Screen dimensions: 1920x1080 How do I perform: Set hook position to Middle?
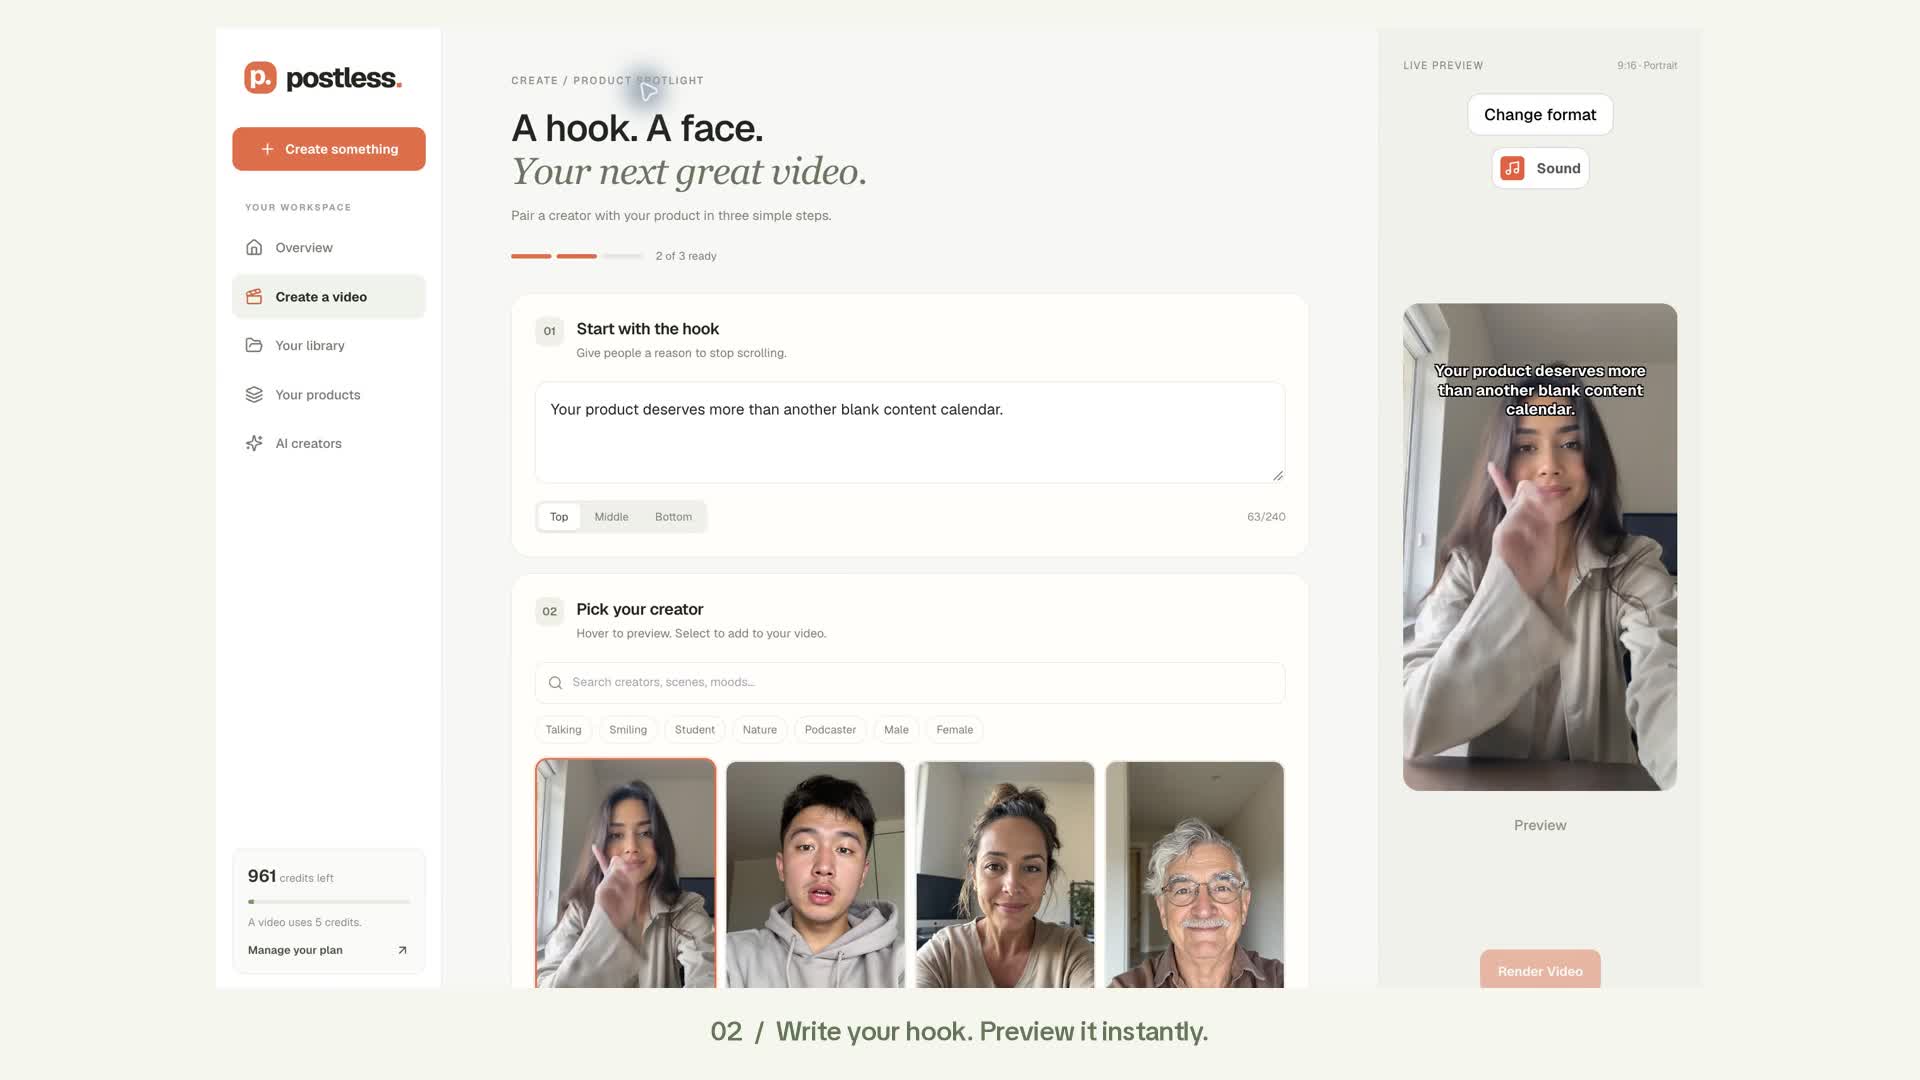tap(611, 517)
